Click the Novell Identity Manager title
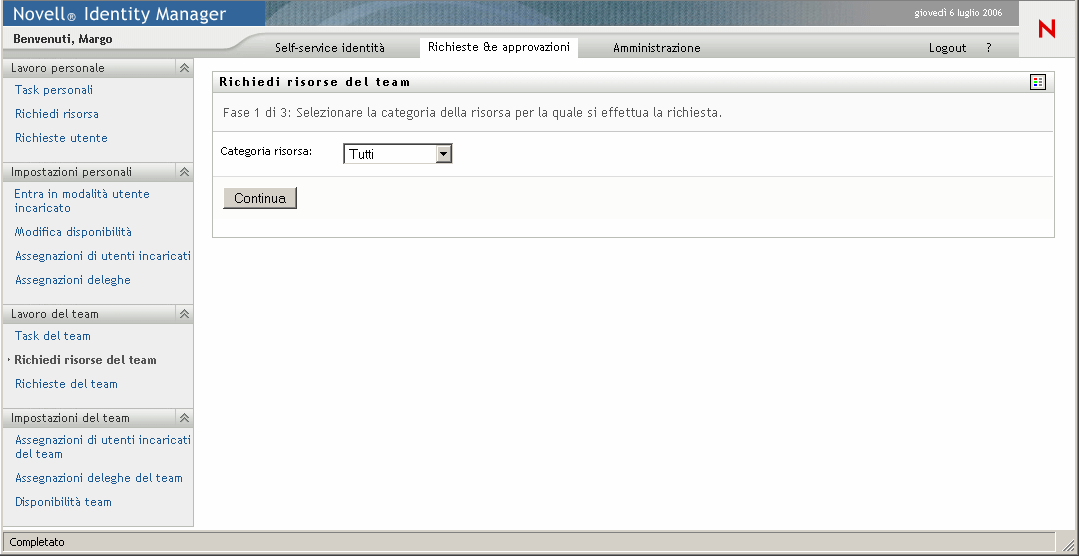 pos(120,14)
